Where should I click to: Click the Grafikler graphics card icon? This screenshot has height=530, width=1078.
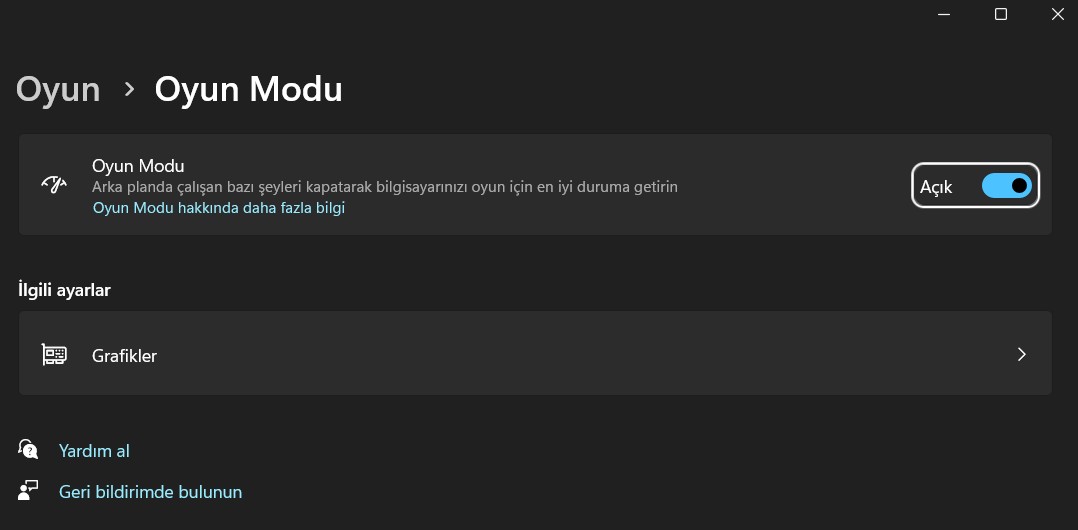tap(54, 355)
